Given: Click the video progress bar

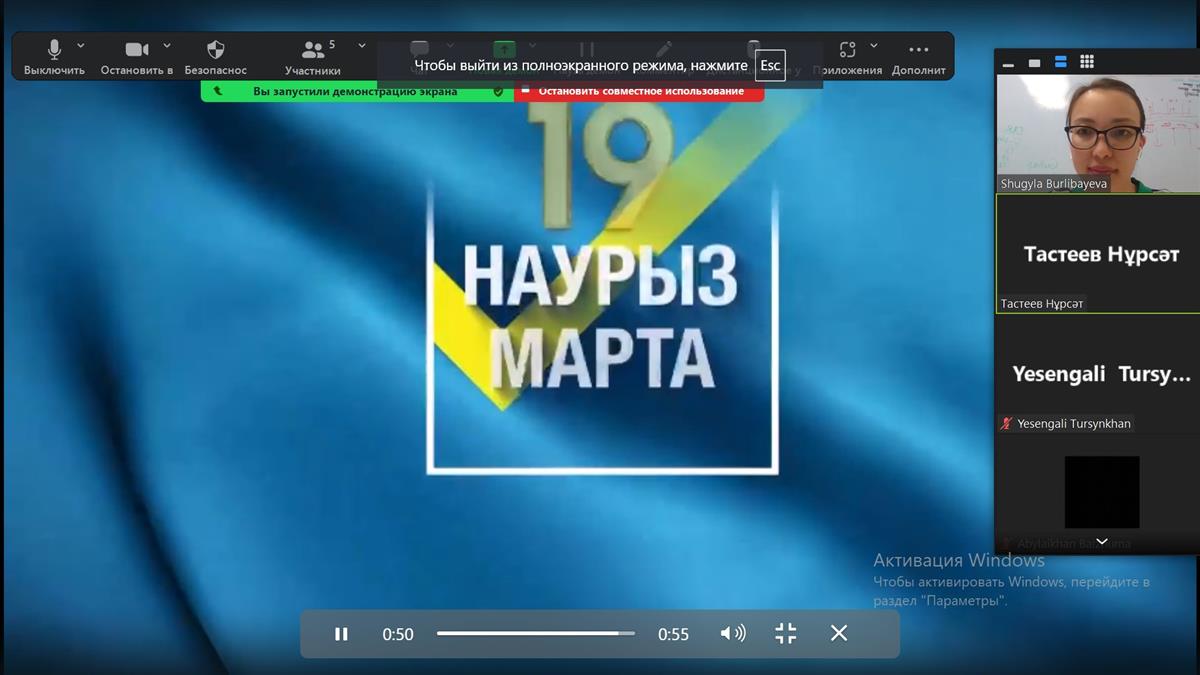Looking at the screenshot, I should [535, 634].
